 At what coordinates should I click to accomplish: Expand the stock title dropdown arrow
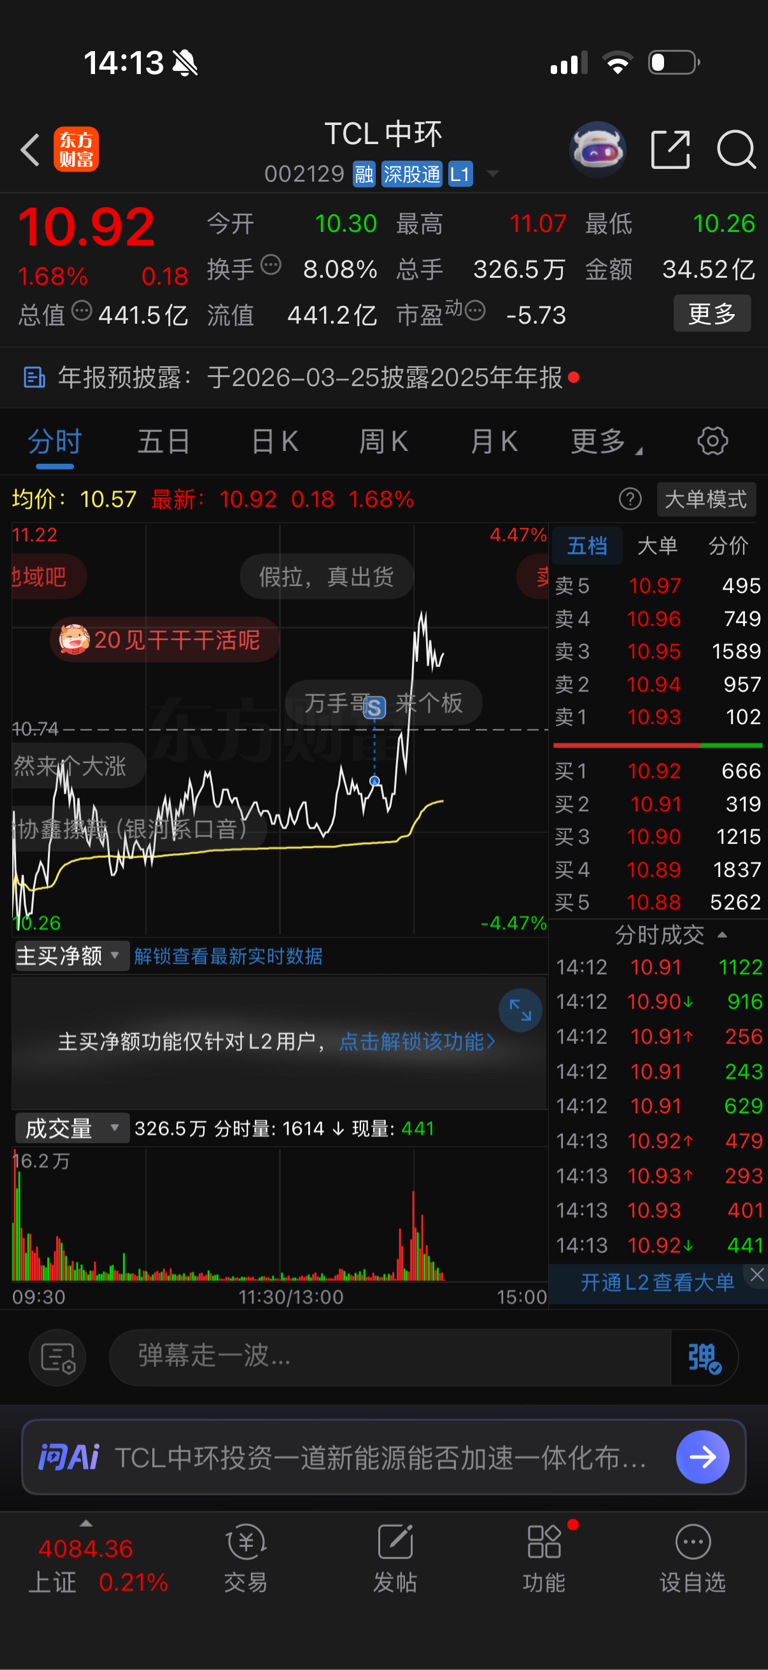pos(492,175)
